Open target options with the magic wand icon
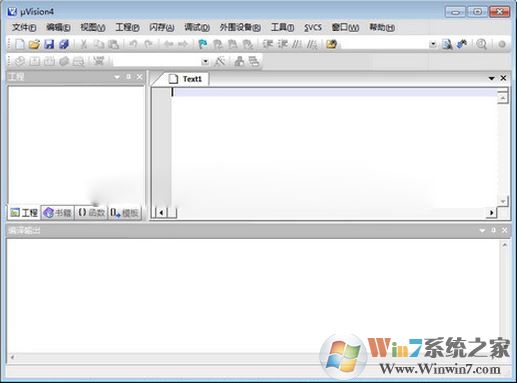The image size is (517, 383). point(220,61)
